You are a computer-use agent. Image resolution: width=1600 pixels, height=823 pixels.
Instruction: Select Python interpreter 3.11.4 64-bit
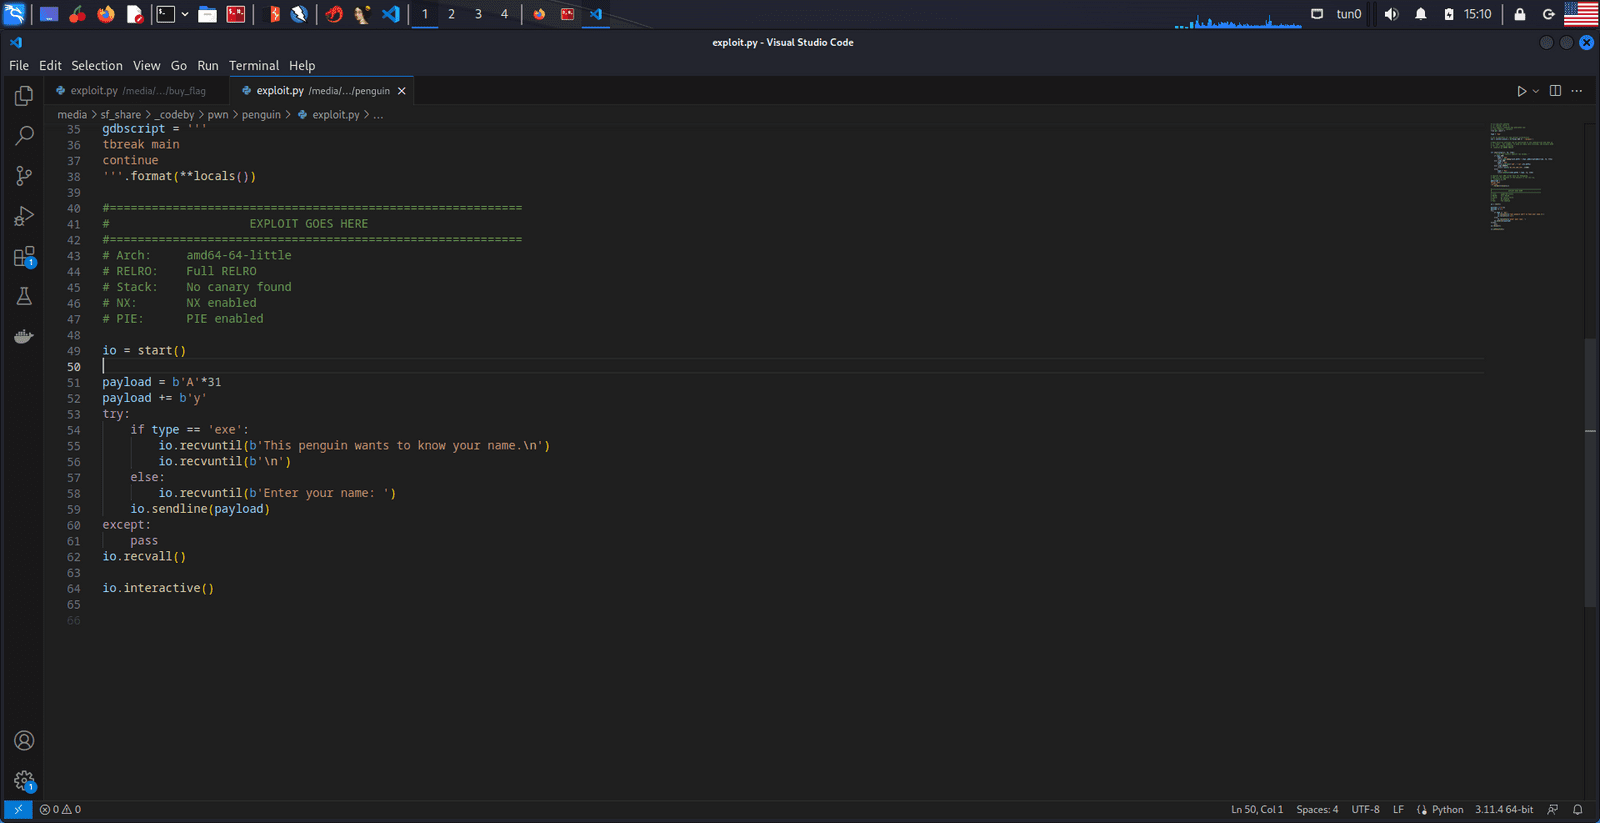tap(1503, 810)
